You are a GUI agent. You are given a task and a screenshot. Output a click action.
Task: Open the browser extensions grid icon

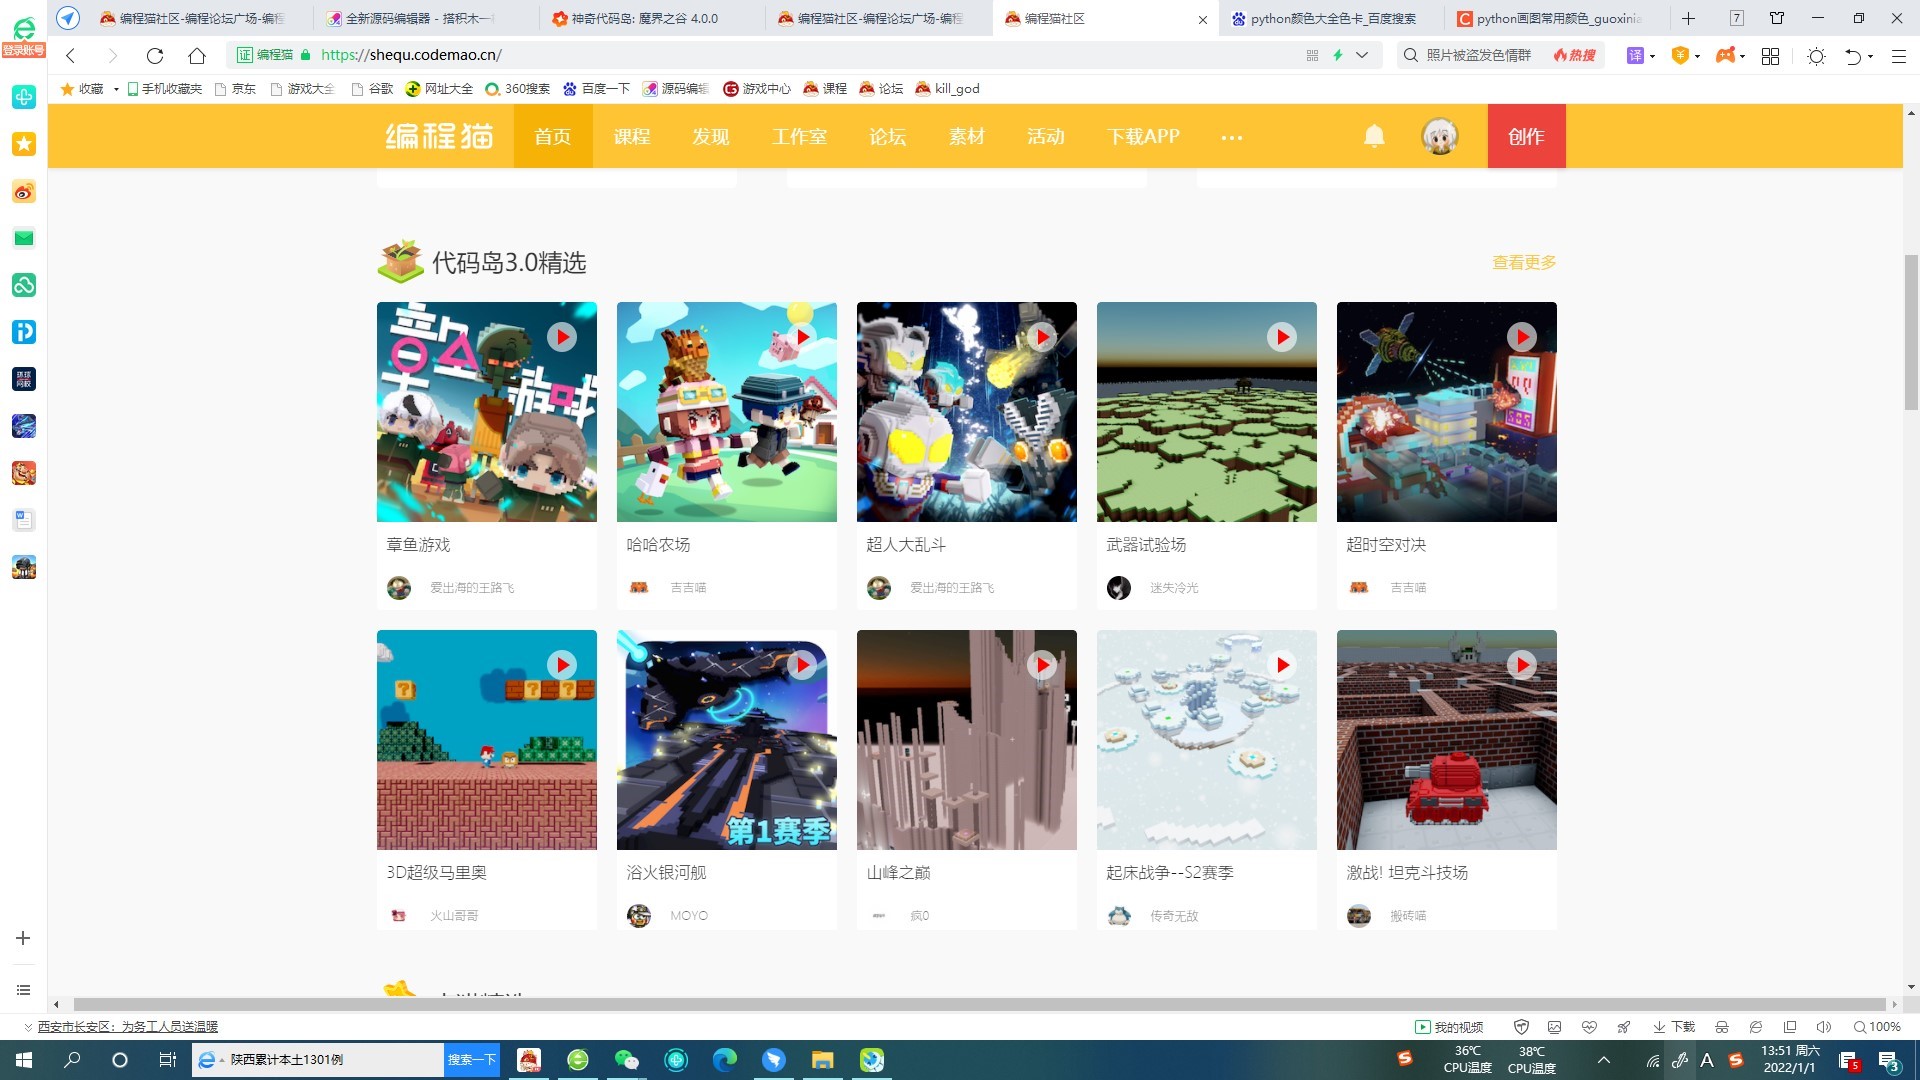pyautogui.click(x=1770, y=56)
